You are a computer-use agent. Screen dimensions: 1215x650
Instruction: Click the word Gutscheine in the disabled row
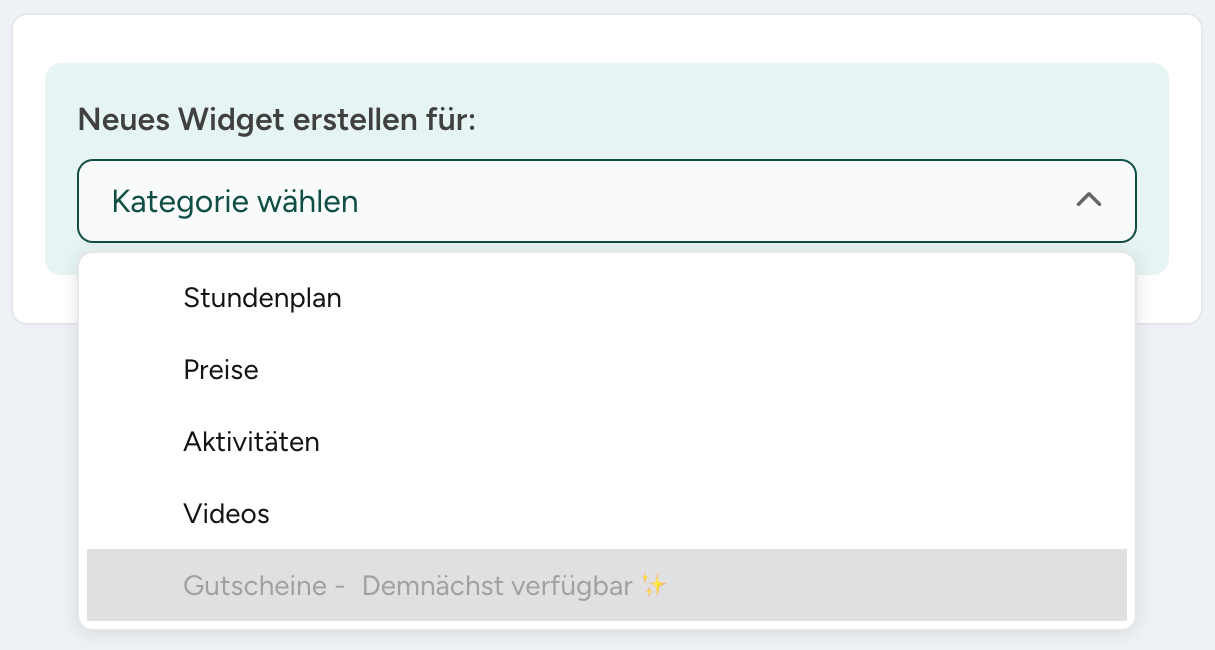(255, 585)
